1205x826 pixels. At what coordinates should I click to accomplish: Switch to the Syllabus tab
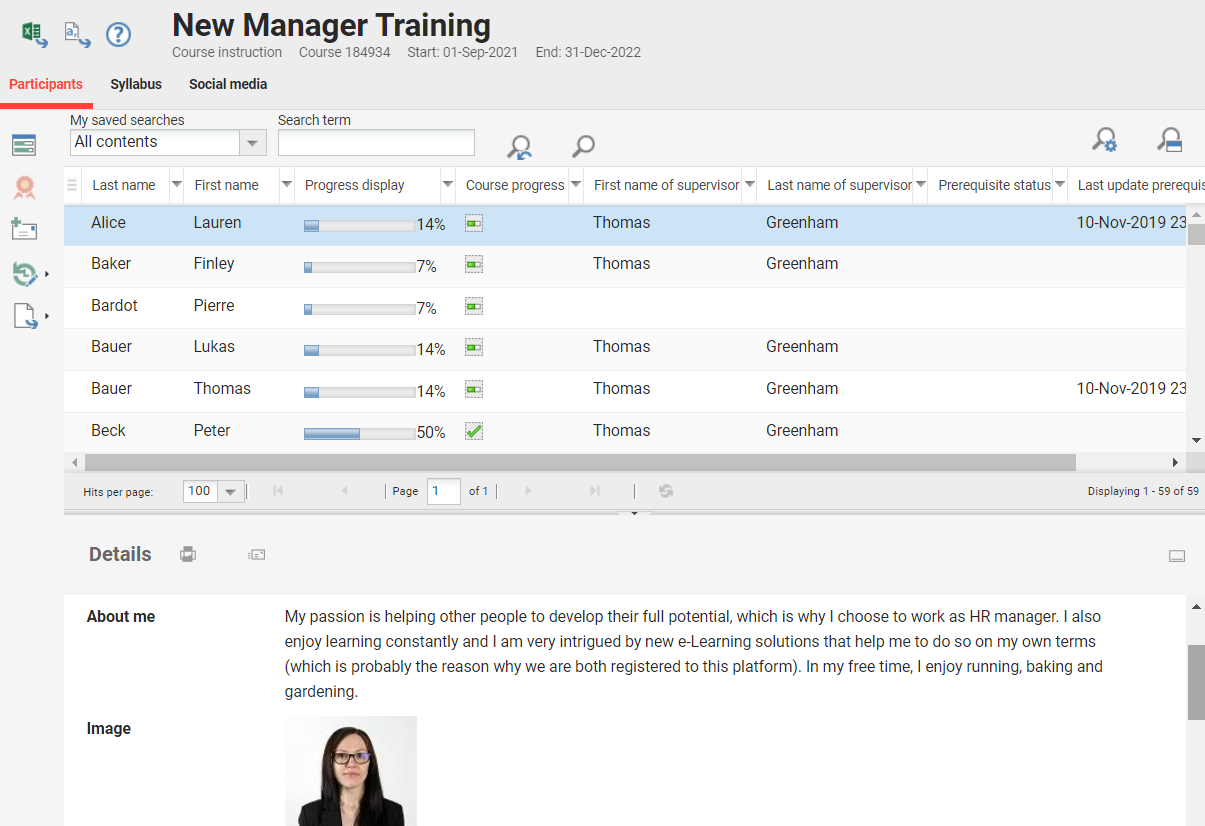point(136,85)
